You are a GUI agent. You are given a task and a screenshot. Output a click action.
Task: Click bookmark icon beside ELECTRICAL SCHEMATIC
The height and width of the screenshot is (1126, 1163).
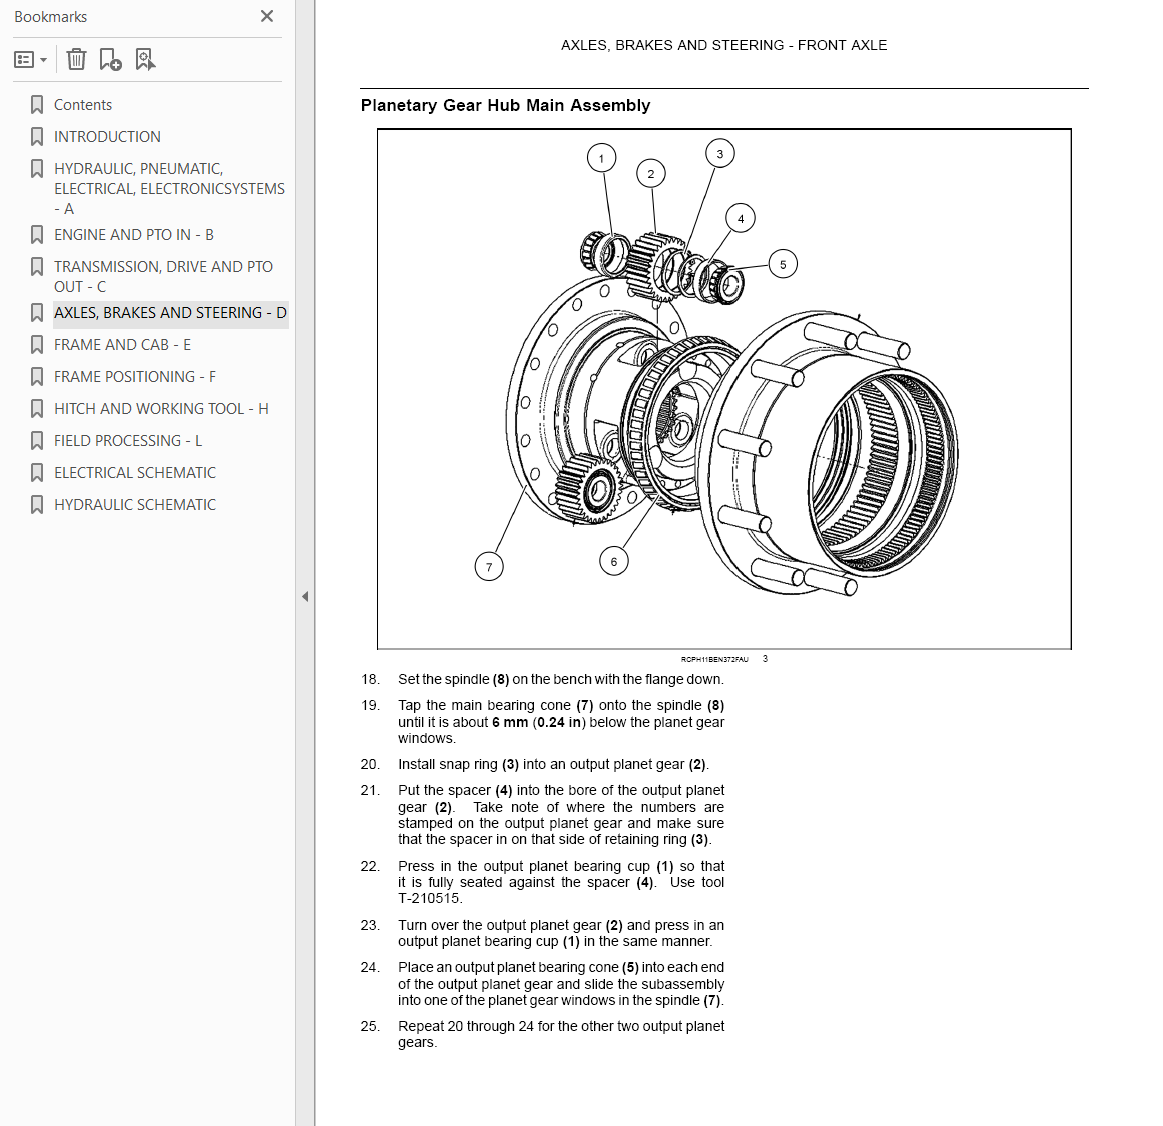click(x=36, y=473)
